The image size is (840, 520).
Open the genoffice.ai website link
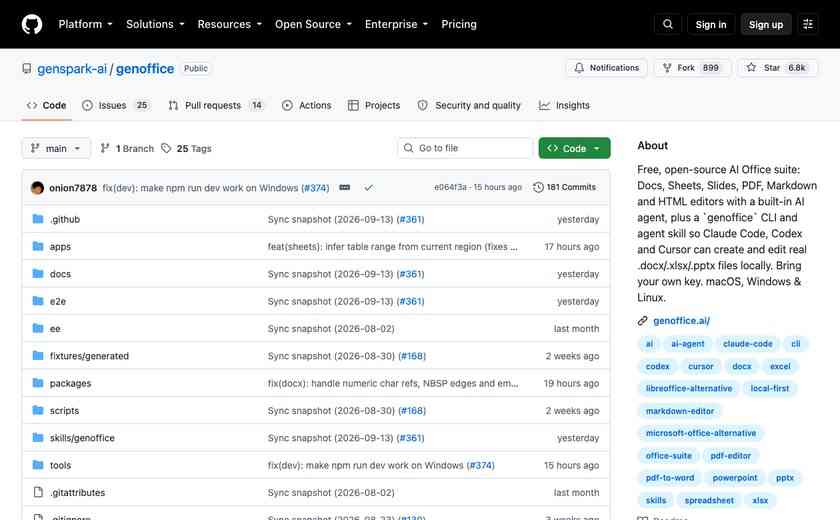click(x=681, y=321)
